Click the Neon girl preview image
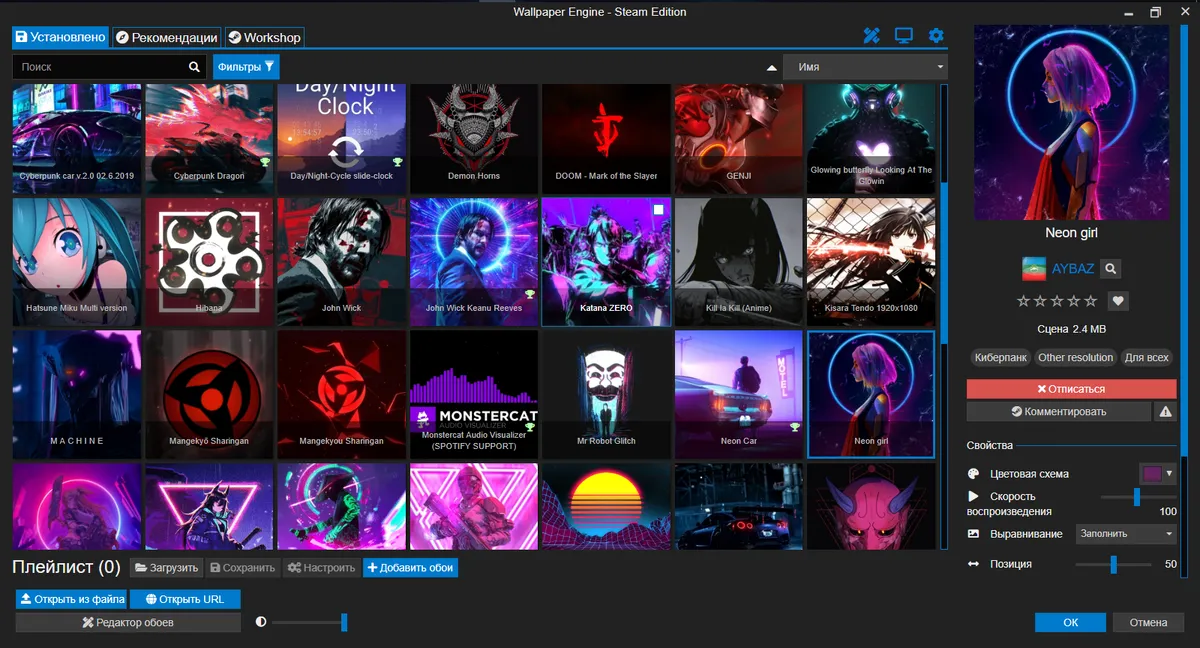 point(1071,121)
